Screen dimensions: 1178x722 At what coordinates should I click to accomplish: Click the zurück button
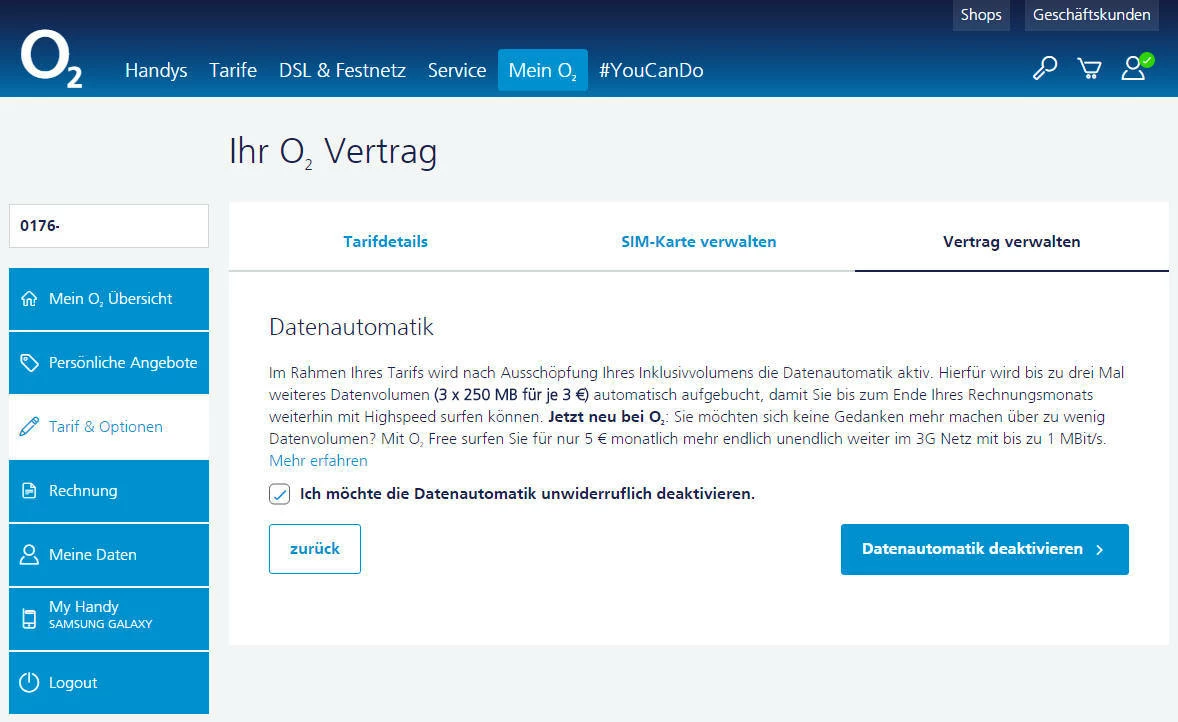click(x=315, y=548)
